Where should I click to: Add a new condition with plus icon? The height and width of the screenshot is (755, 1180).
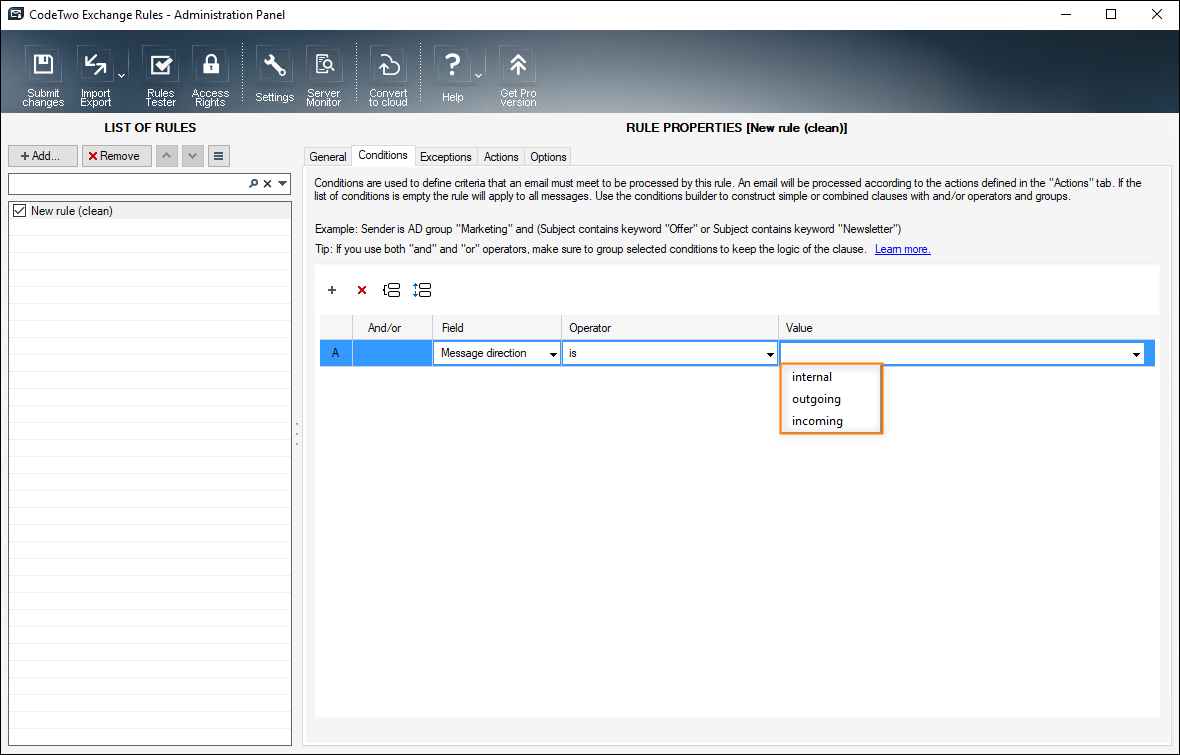pyautogui.click(x=332, y=290)
